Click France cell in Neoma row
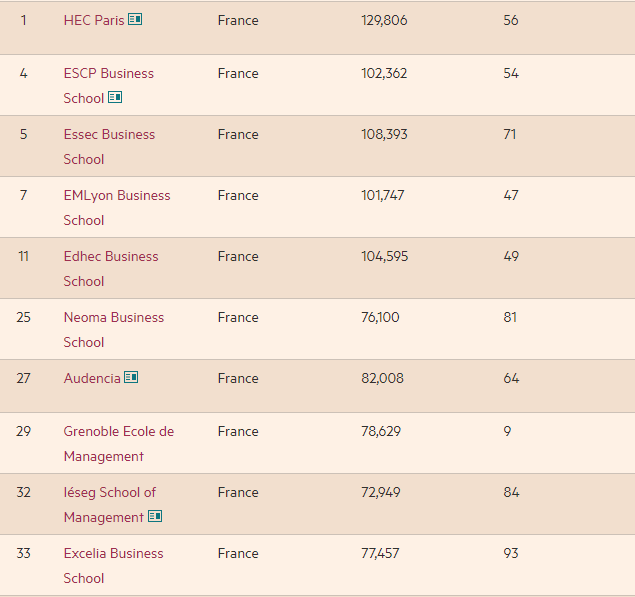 238,317
